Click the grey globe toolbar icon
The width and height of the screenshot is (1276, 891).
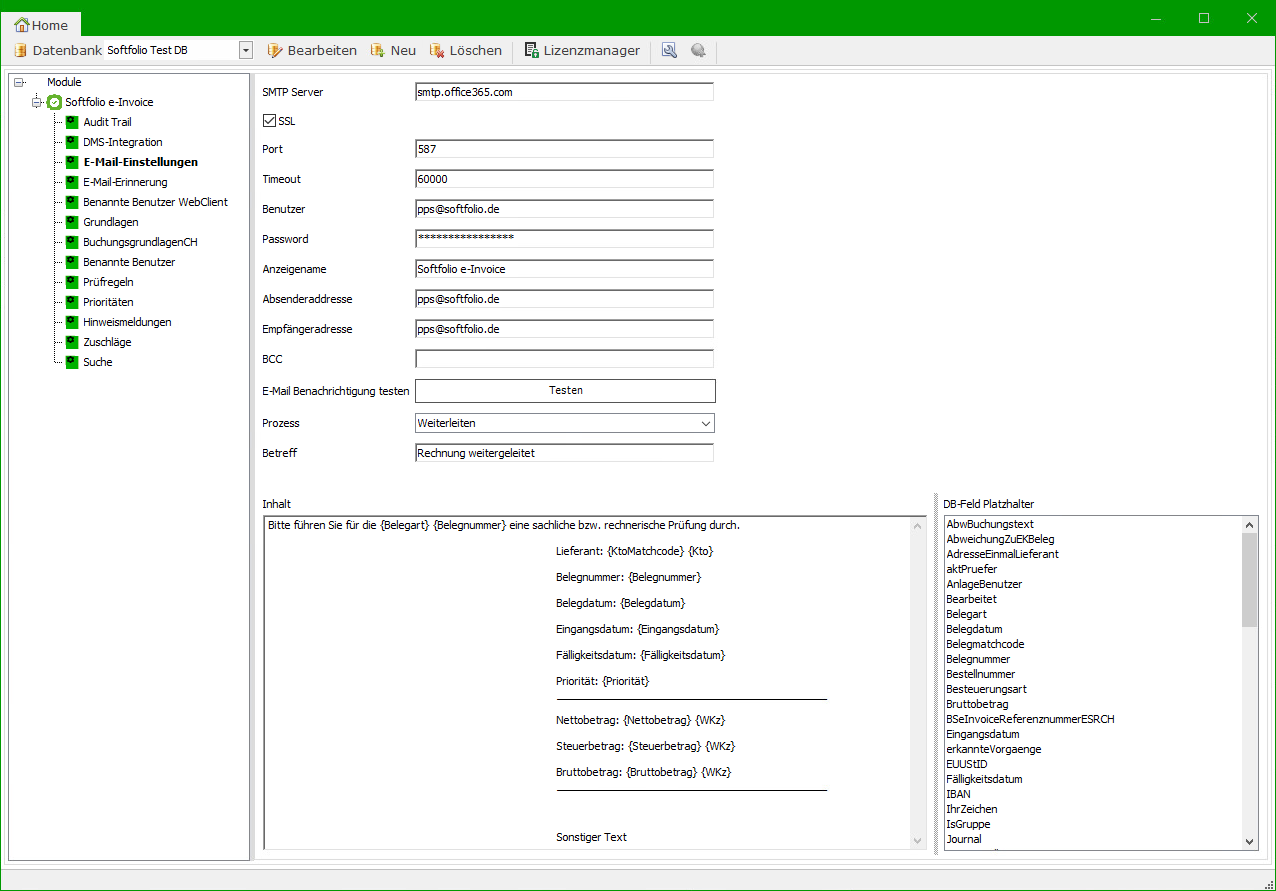click(x=698, y=50)
